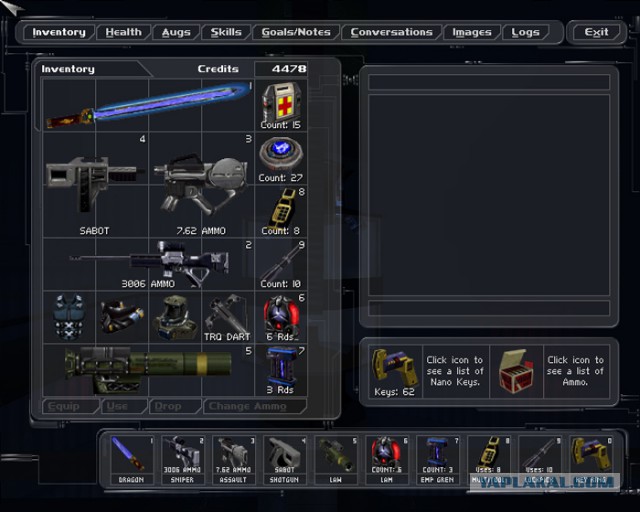Select belt slot 7 EMP GREN
The height and width of the screenshot is (512, 640).
(438, 460)
